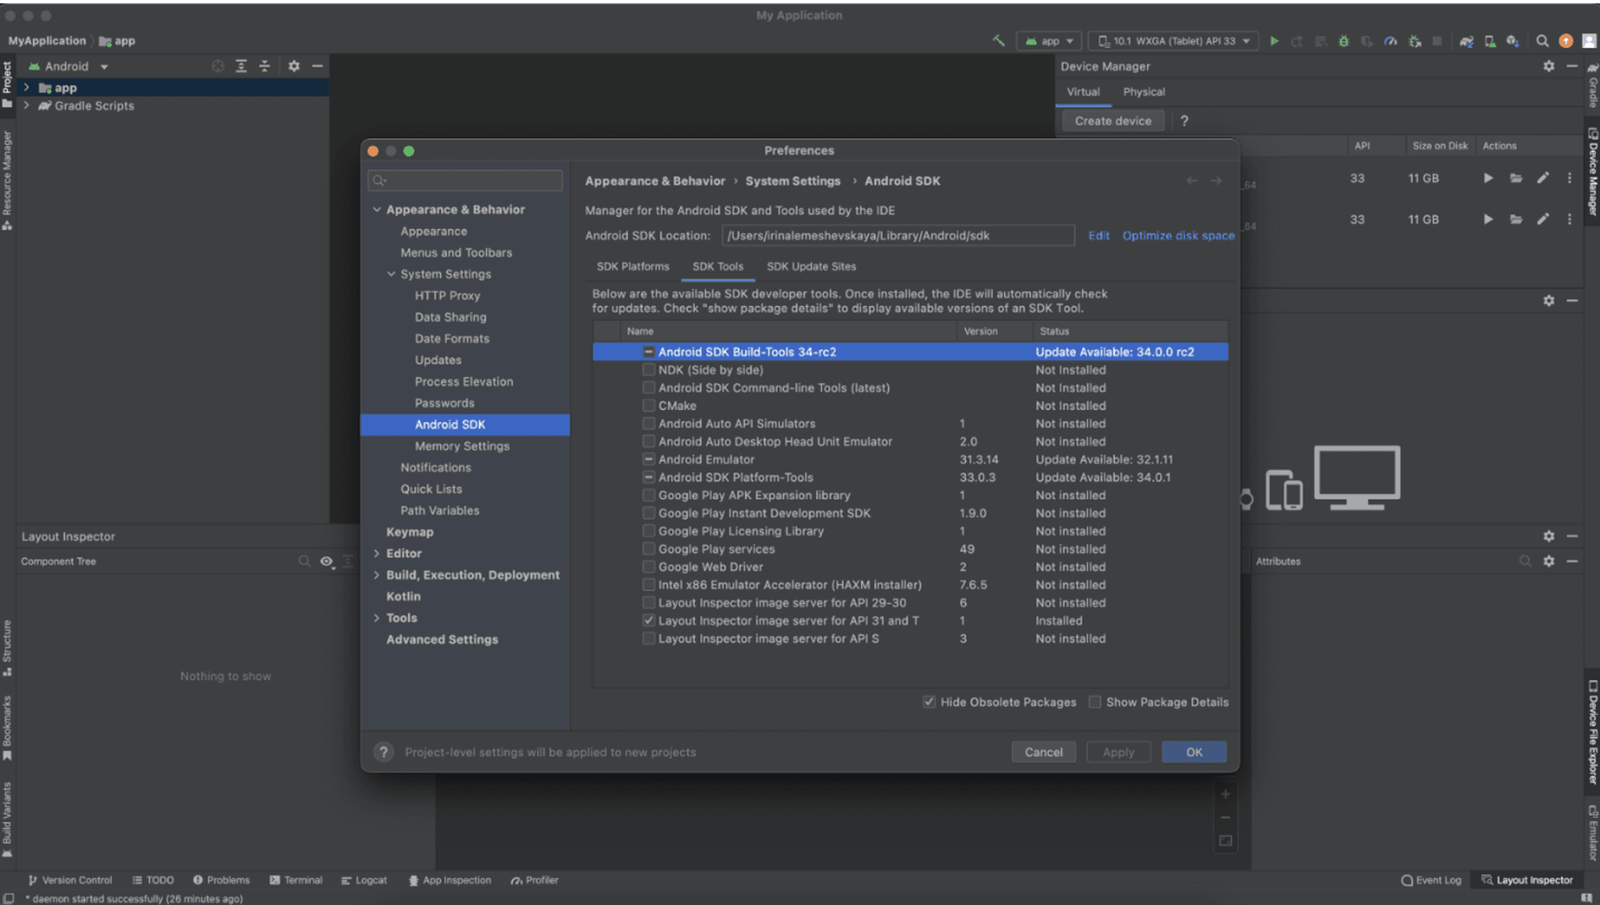This screenshot has width=1600, height=905.
Task: Open the Profiler gauge icon in the toolbar
Action: [x=1390, y=41]
